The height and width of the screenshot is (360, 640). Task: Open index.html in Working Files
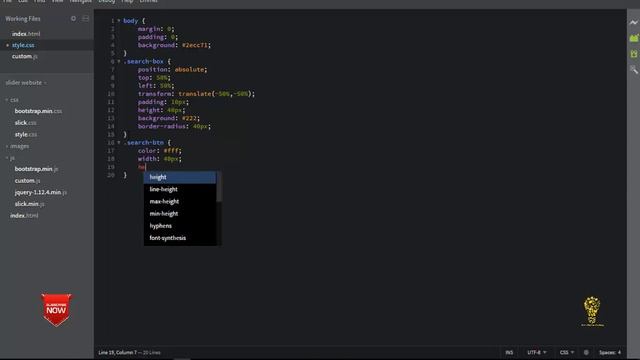click(x=26, y=34)
